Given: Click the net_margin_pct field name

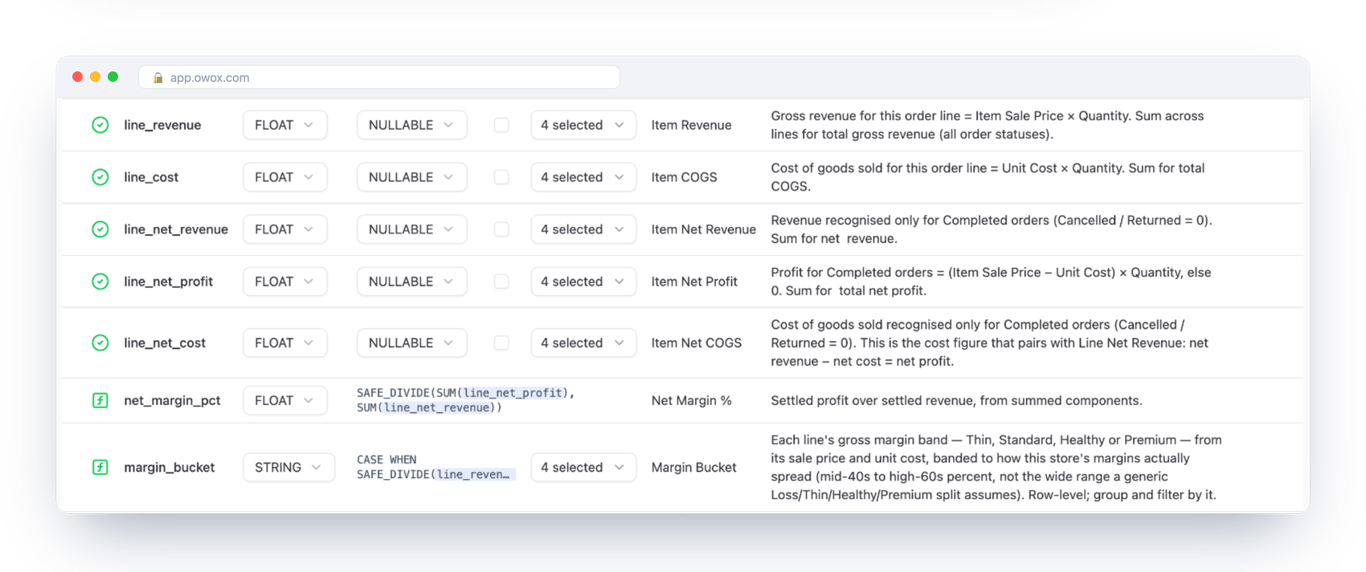Looking at the screenshot, I should [172, 400].
